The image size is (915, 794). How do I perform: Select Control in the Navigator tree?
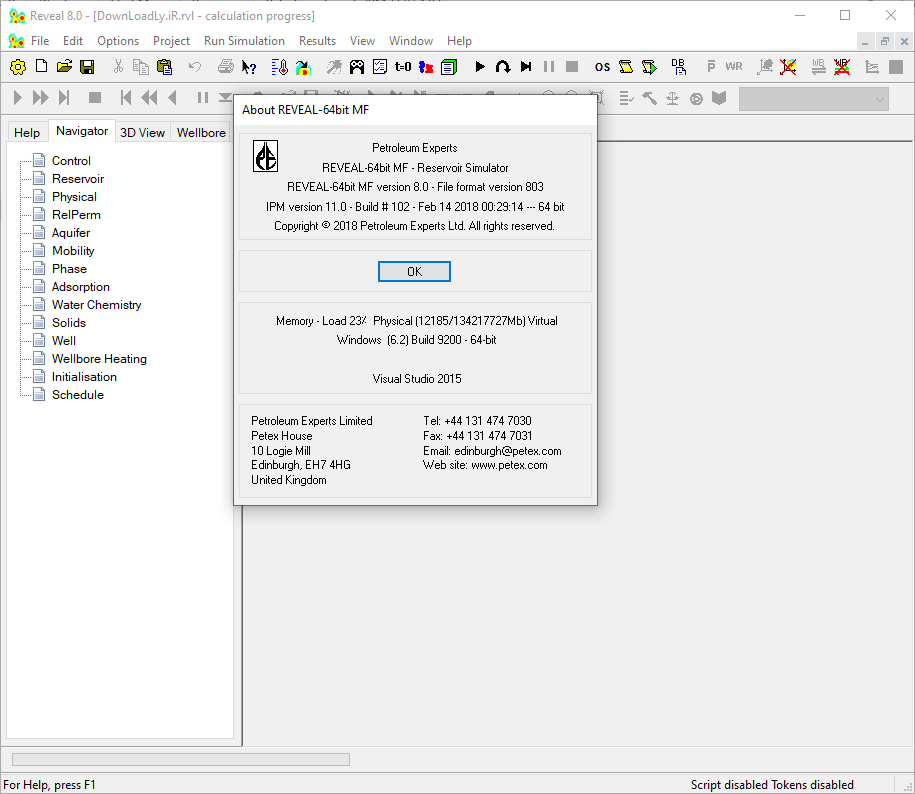pyautogui.click(x=71, y=160)
